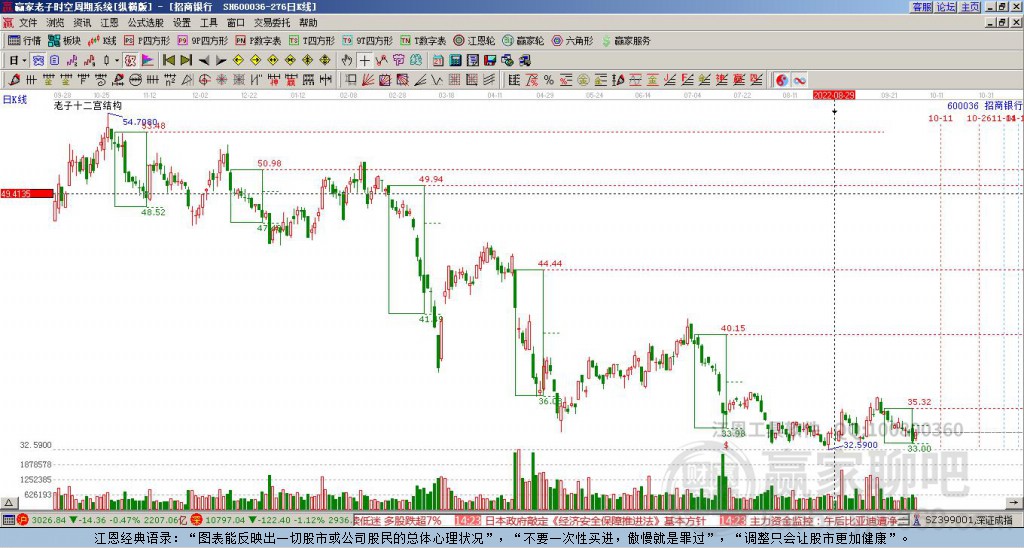Viewport: 1024px width, 548px height.
Task: Open the 赢家轮 wheel tool
Action: coord(523,40)
